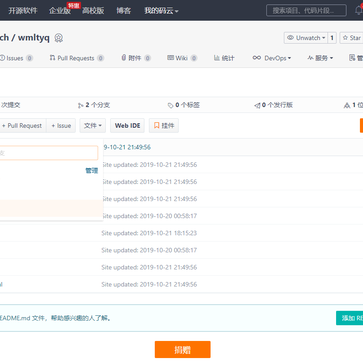Open the Web IDE

(127, 125)
